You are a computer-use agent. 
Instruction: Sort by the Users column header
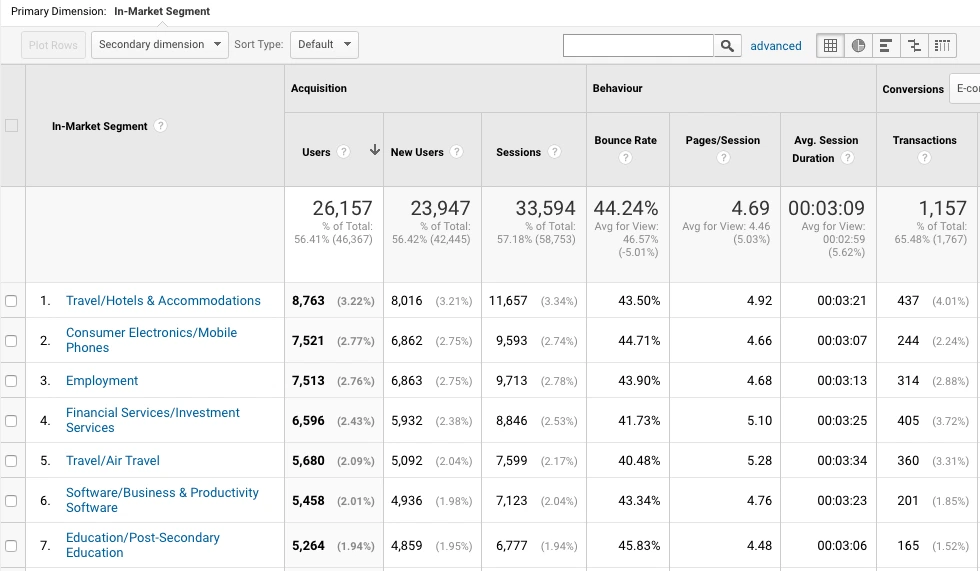316,152
